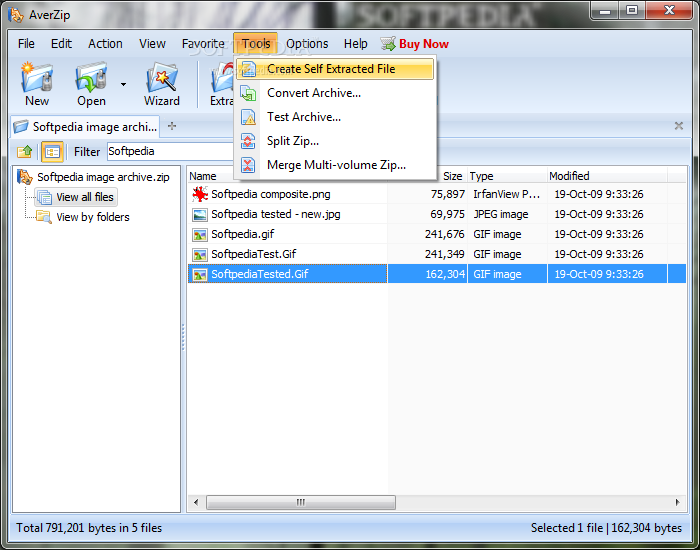Click the horizontal scrollbar thumb
Viewport: 700px width, 550px height.
pyautogui.click(x=300, y=503)
